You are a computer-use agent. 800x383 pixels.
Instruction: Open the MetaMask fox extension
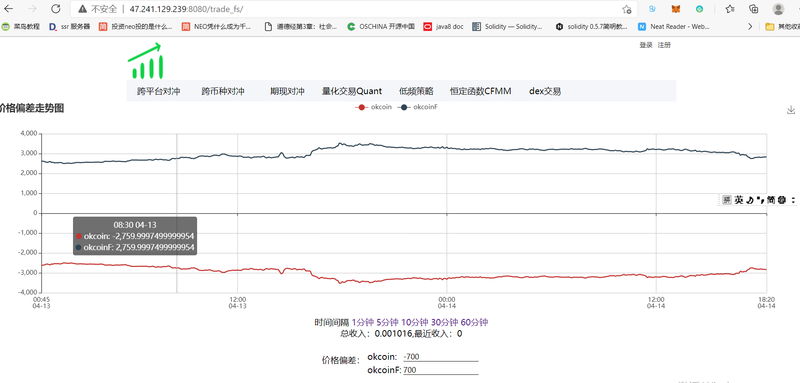coord(676,9)
